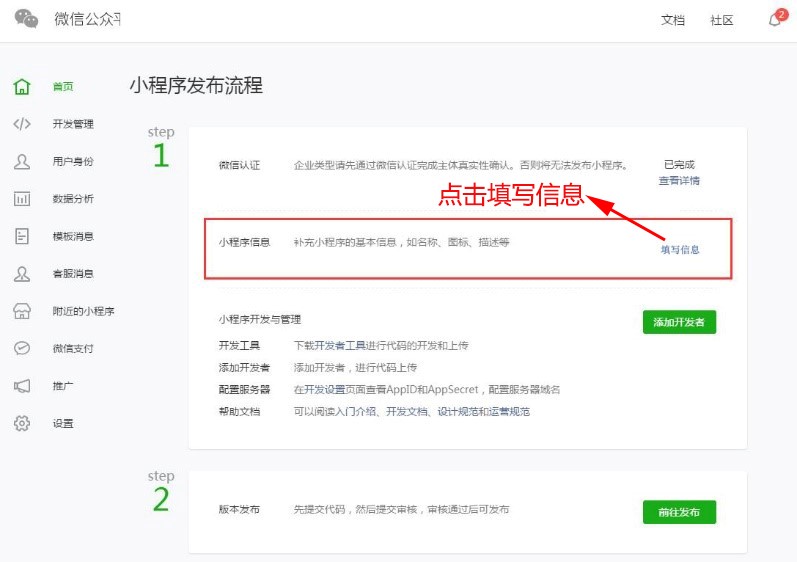Click the megaphone icon for 推广
This screenshot has height=562, width=797.
[x=22, y=386]
